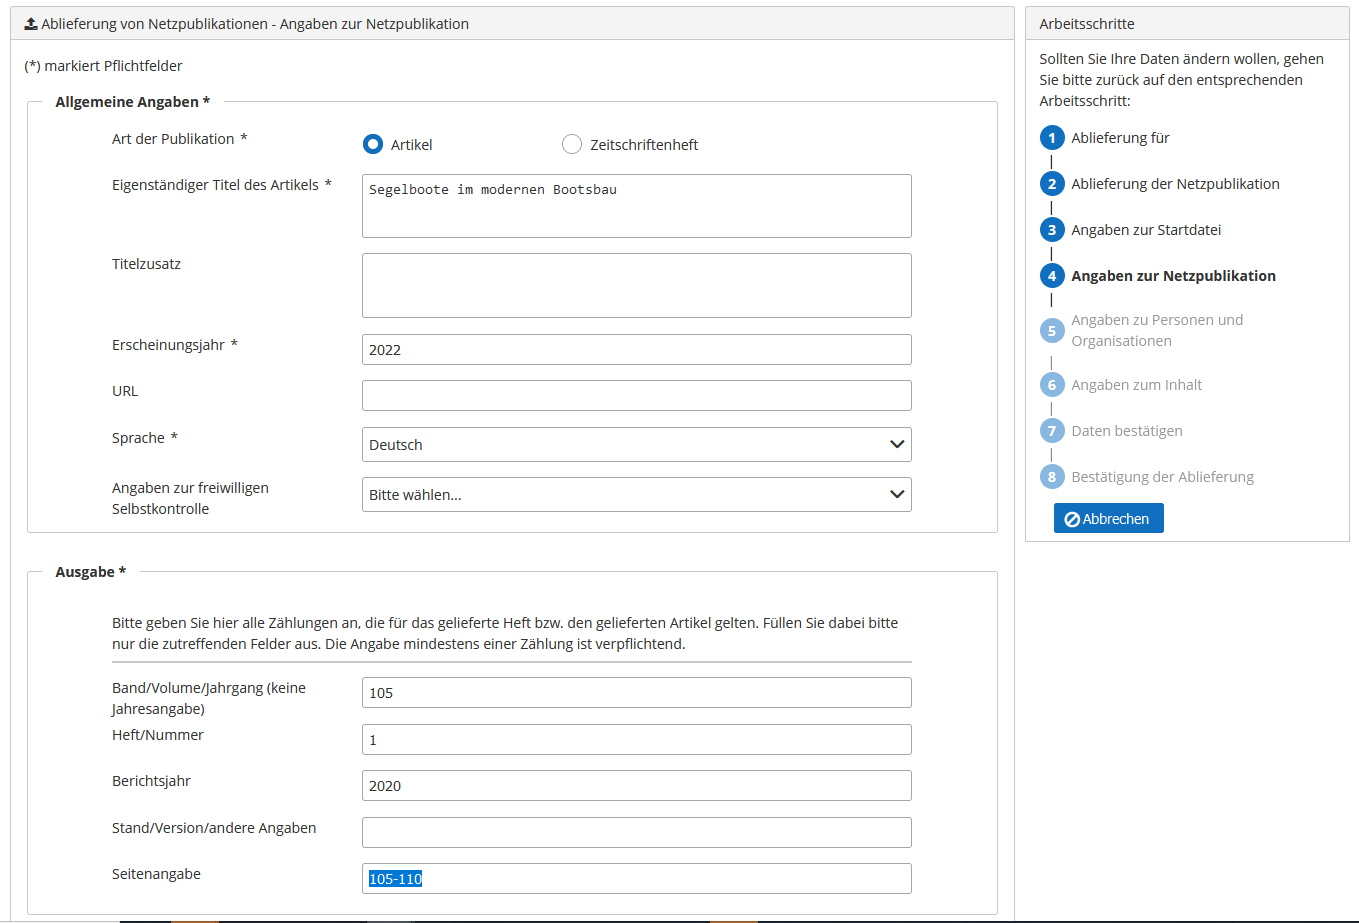Click the Stand/Version/andere Angaben field
1359x923 pixels.
point(637,832)
